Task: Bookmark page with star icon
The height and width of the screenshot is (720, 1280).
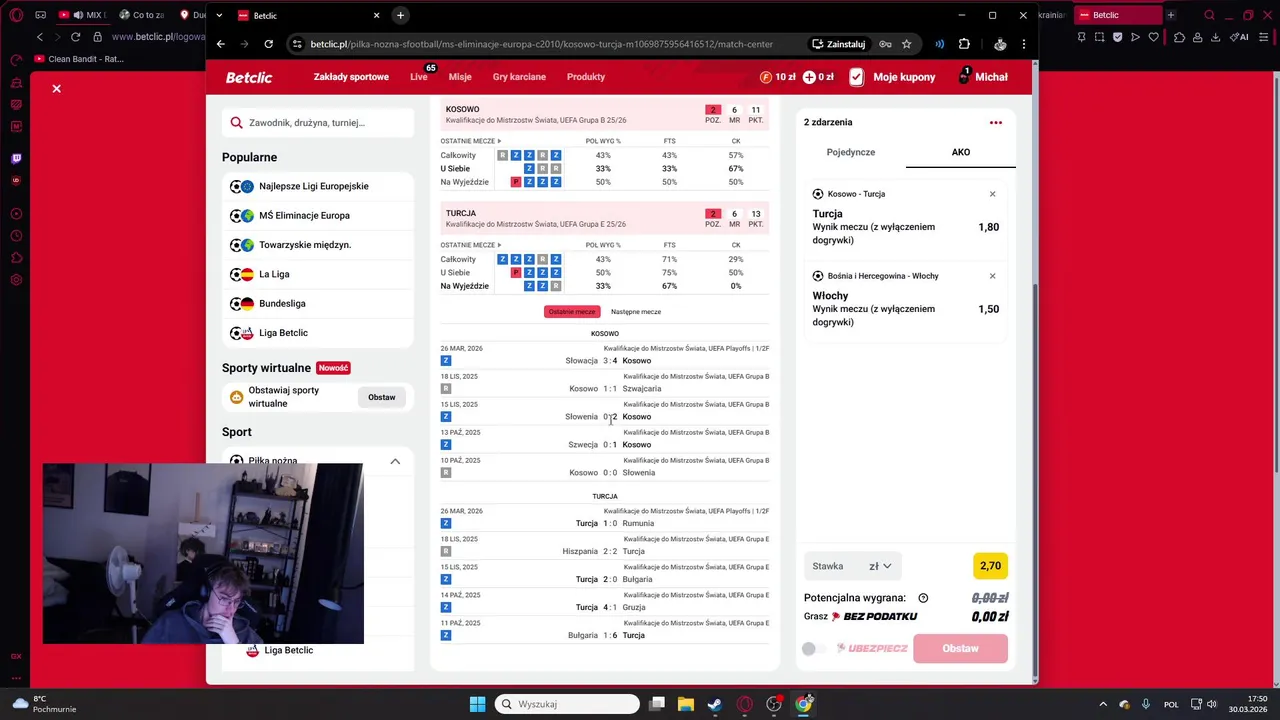Action: point(906,44)
